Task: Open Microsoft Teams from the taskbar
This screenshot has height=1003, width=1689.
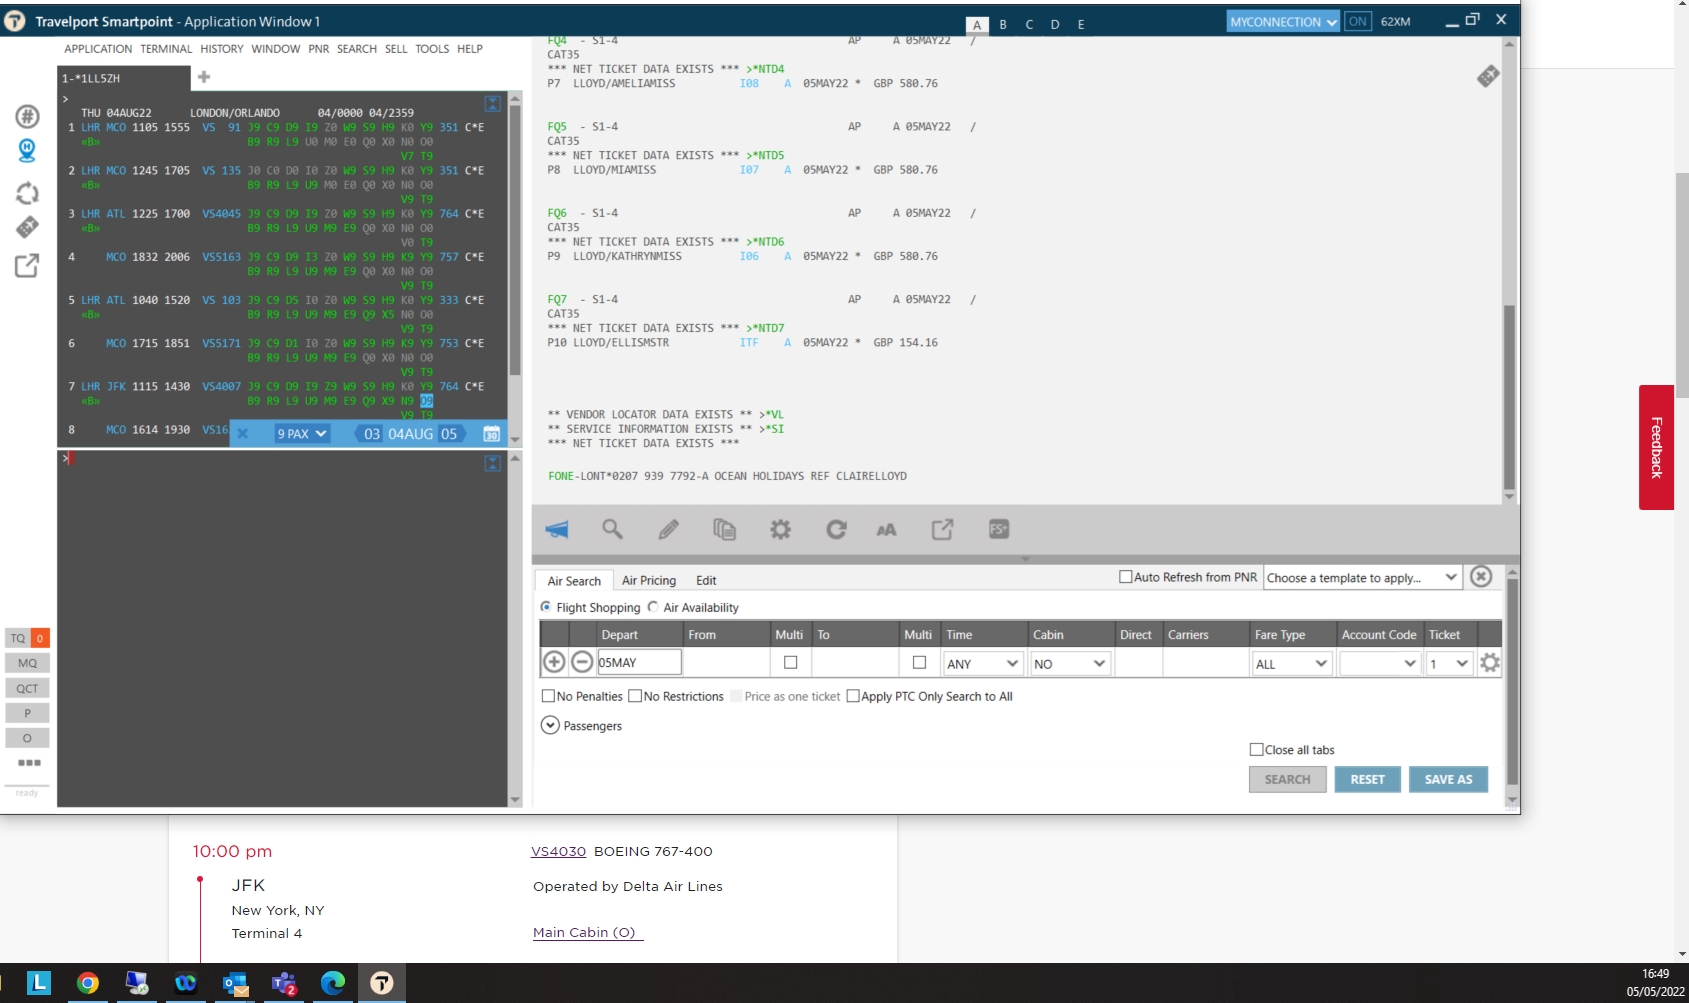Action: pyautogui.click(x=284, y=983)
